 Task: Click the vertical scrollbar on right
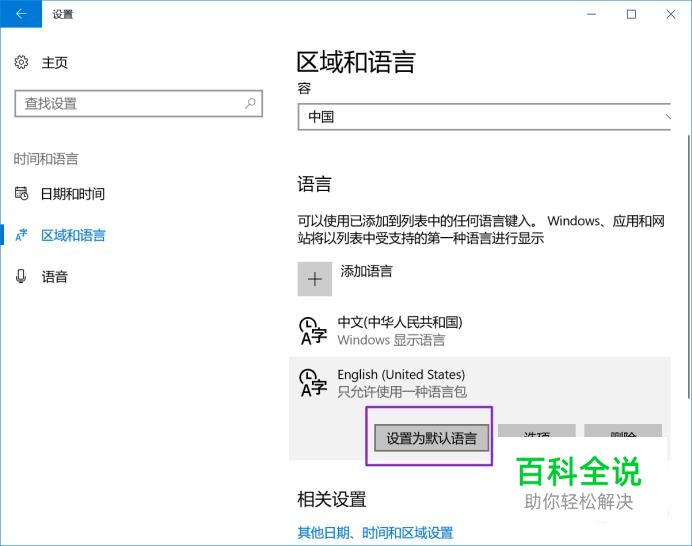coord(688,265)
